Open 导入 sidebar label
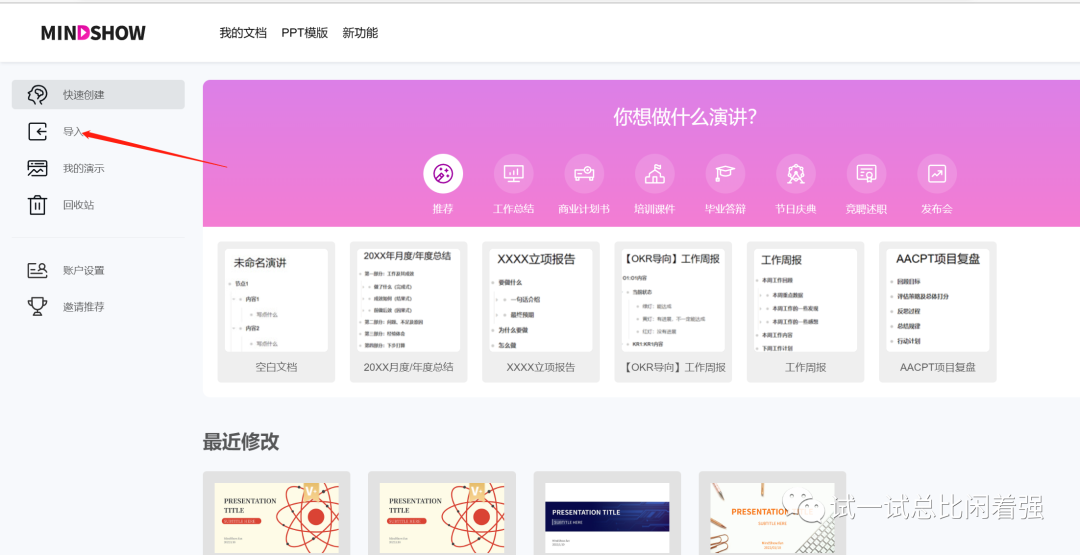The width and height of the screenshot is (1080, 555). (73, 132)
